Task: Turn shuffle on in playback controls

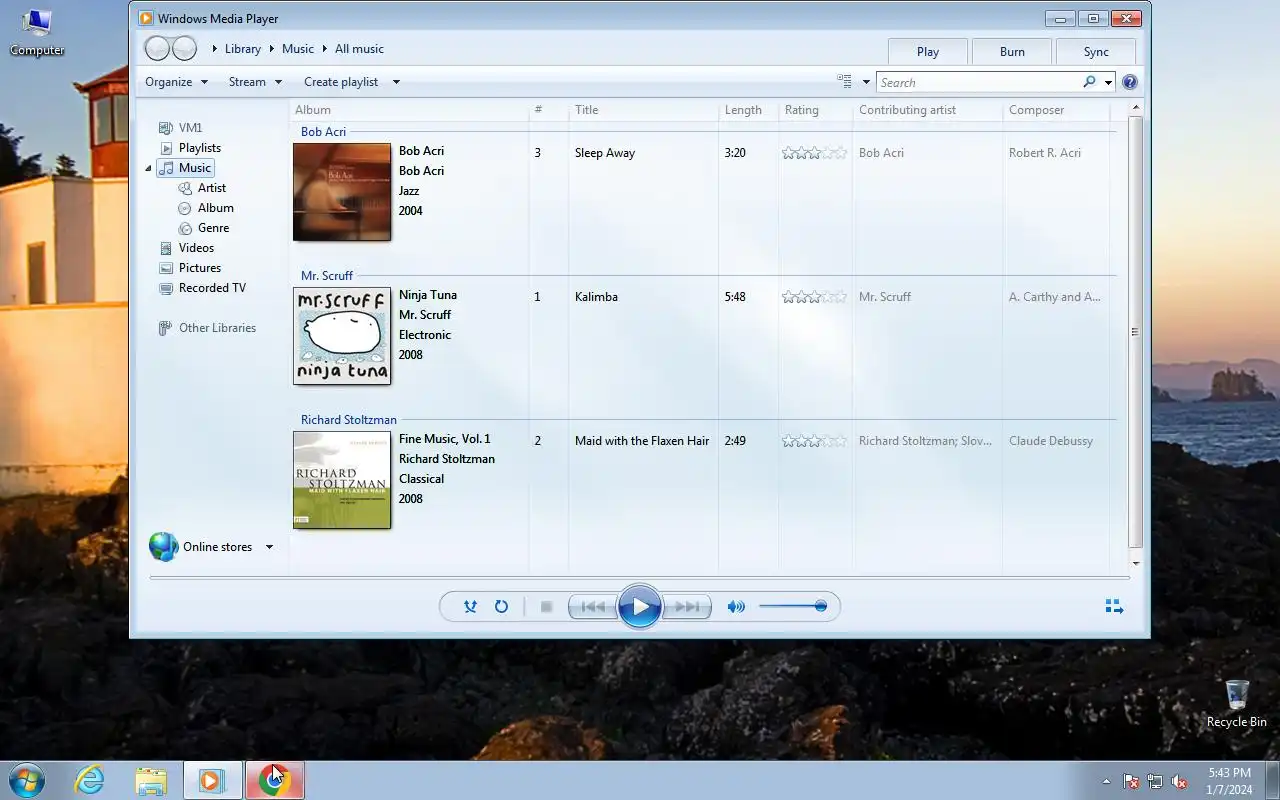Action: pyautogui.click(x=470, y=606)
